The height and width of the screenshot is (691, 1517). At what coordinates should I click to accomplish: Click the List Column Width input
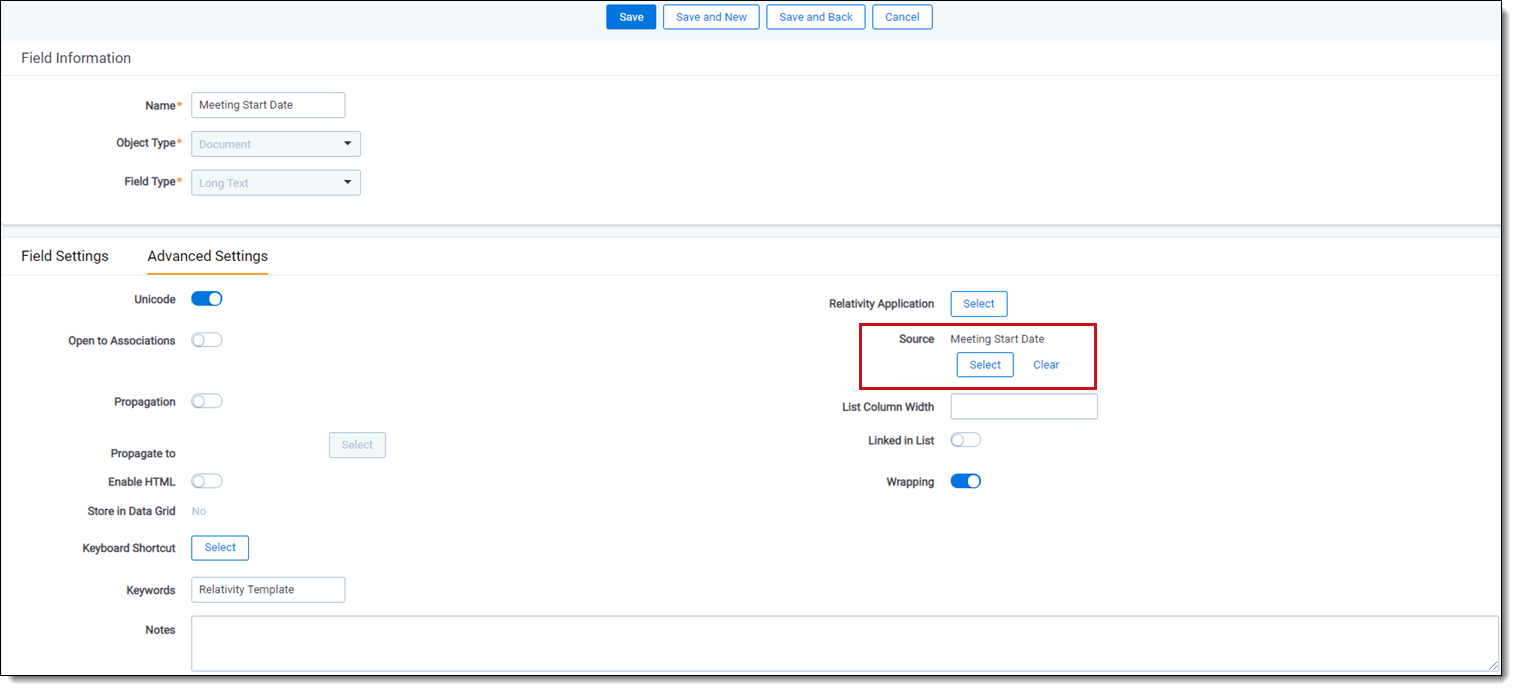pyautogui.click(x=1023, y=406)
